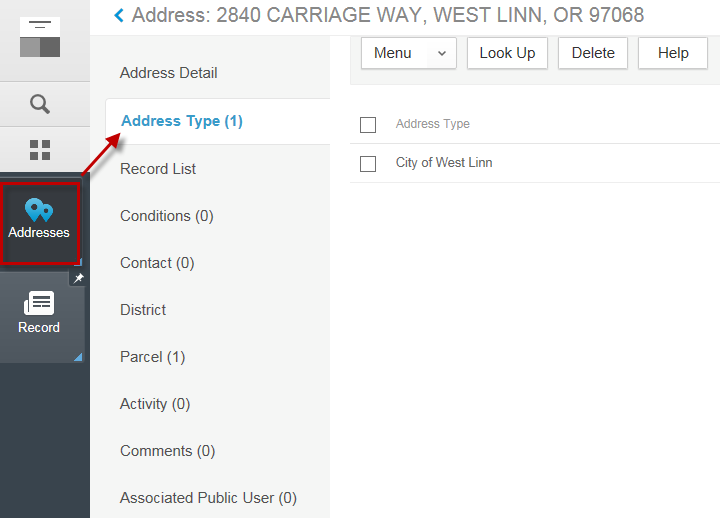Viewport: 720px width, 518px height.
Task: Open the search magnifier icon
Action: pos(40,104)
